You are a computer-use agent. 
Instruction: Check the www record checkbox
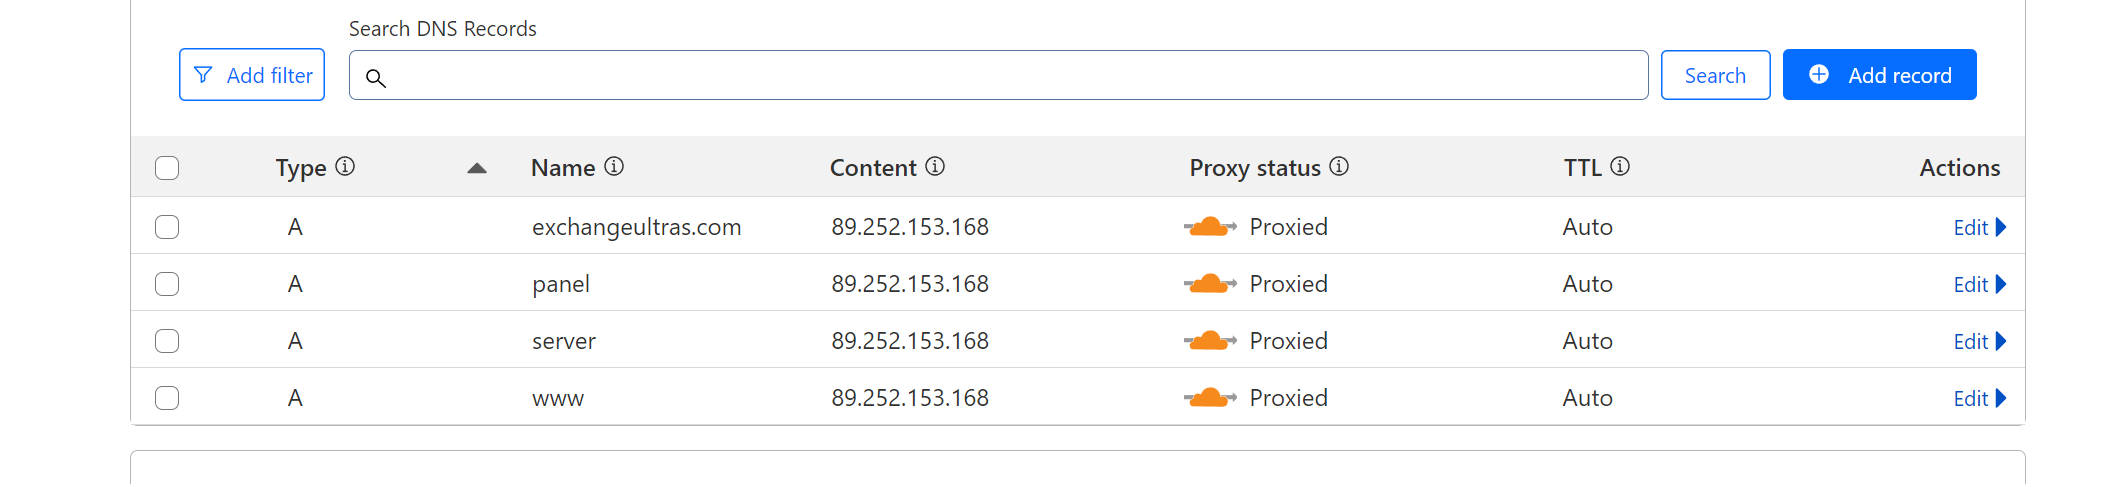(x=167, y=398)
